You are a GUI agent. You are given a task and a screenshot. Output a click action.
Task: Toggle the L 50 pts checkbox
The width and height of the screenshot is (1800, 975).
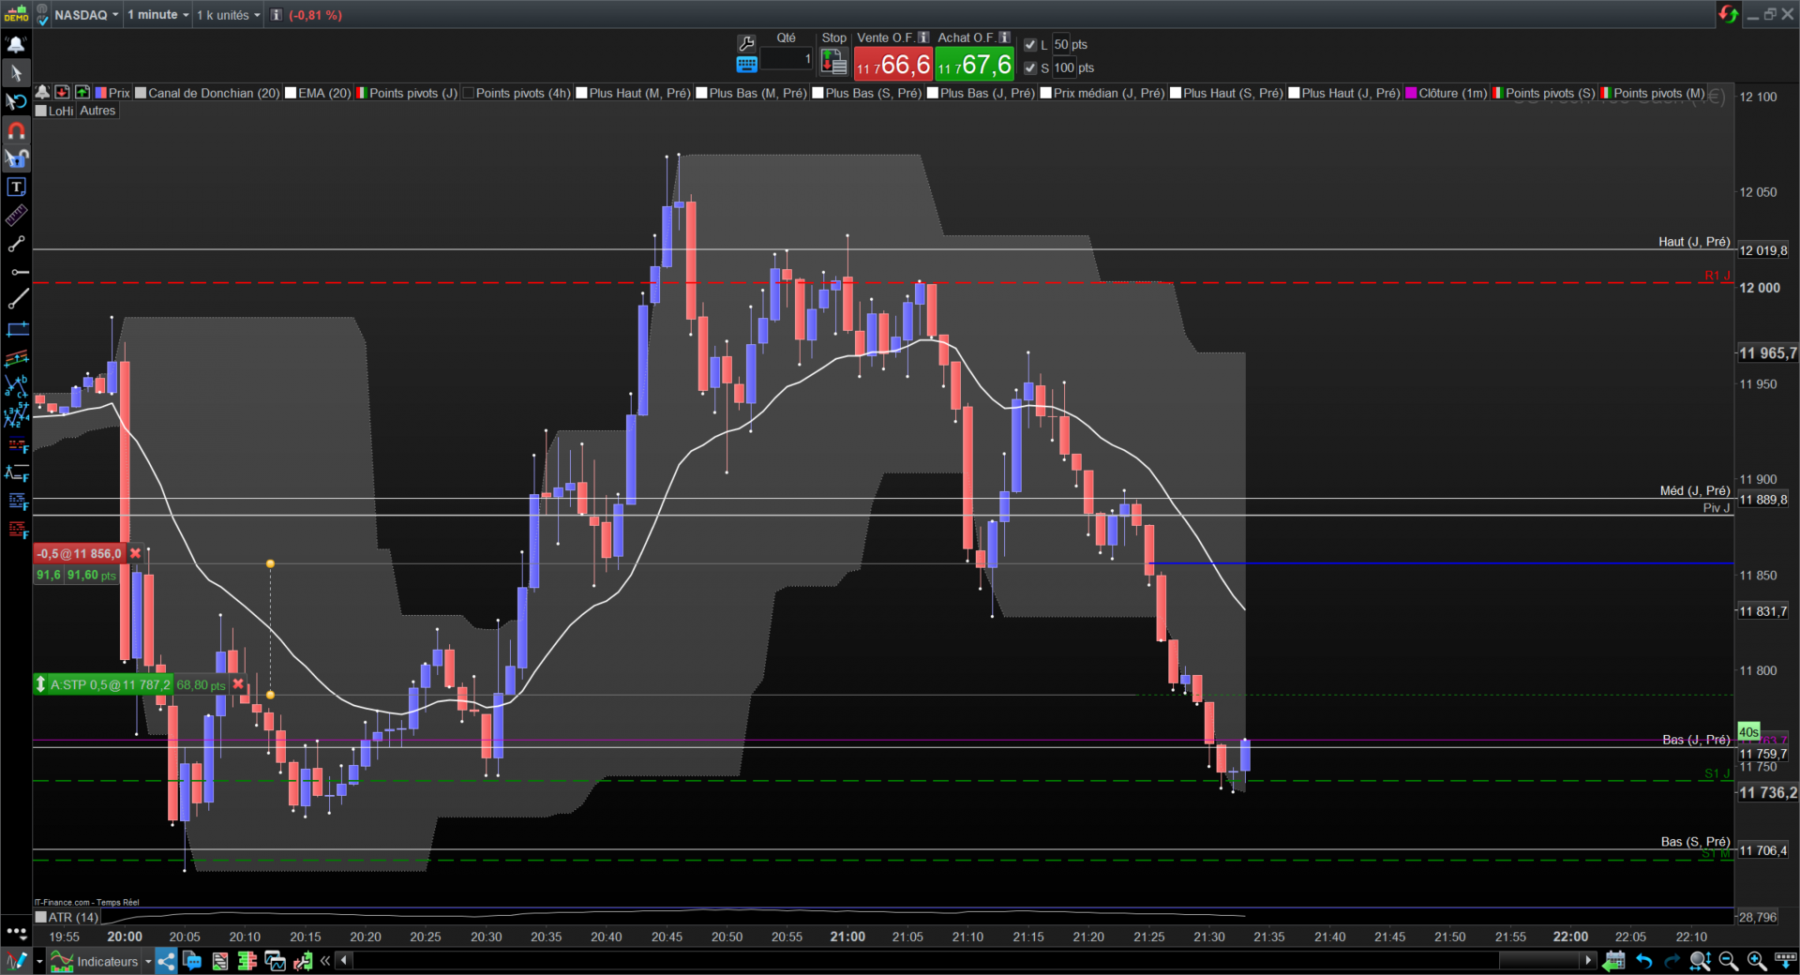click(x=1030, y=45)
